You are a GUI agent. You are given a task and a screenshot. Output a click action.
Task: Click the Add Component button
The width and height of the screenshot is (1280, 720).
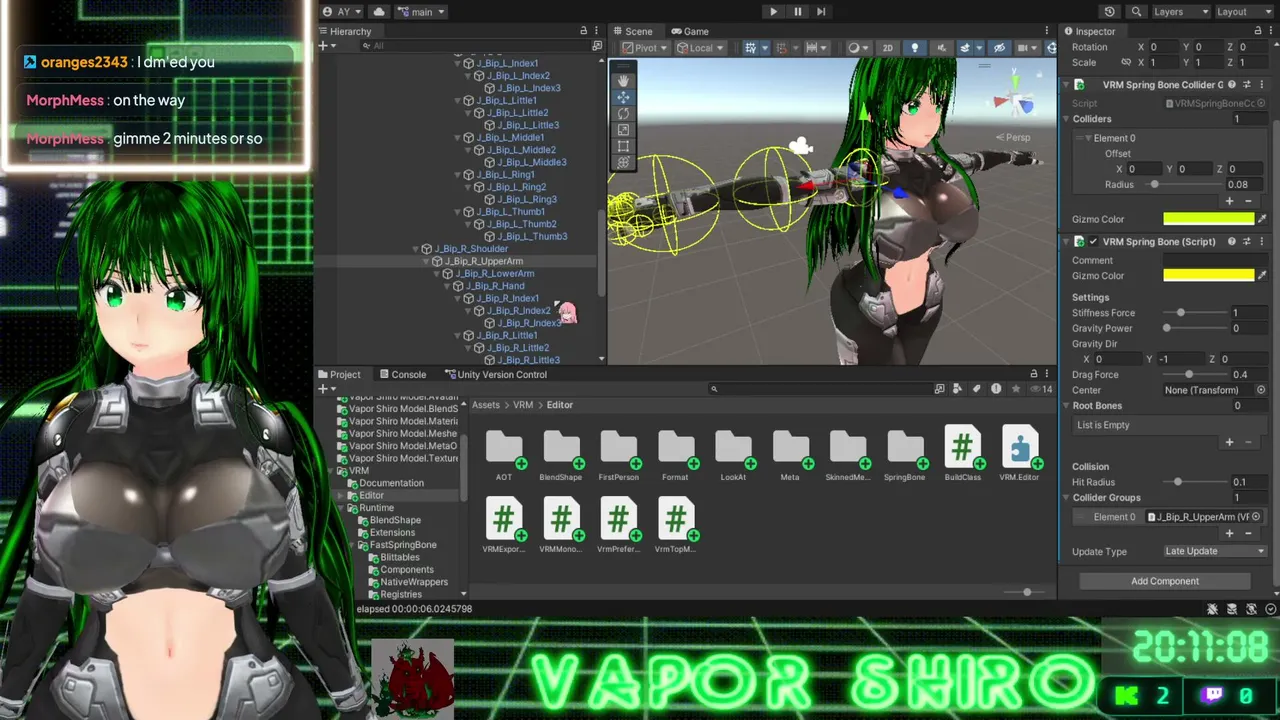(x=1165, y=581)
